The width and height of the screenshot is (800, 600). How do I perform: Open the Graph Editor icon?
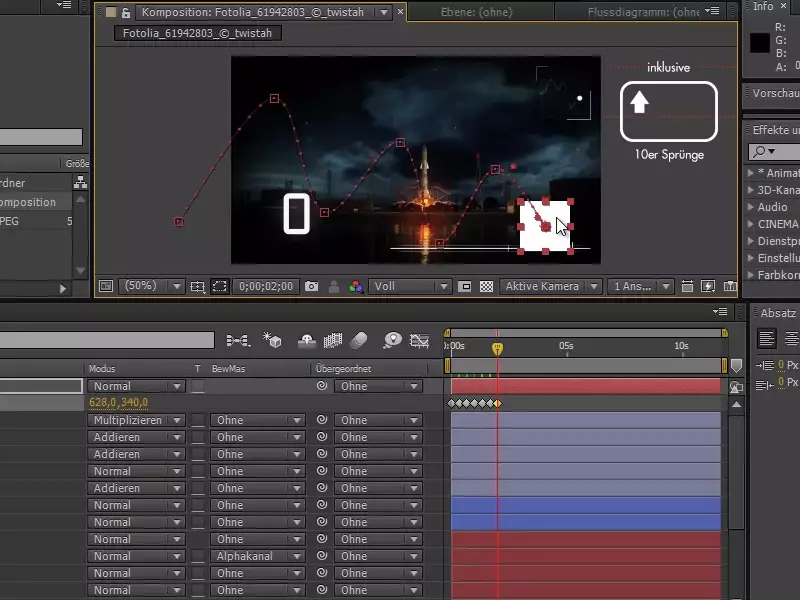pos(420,341)
